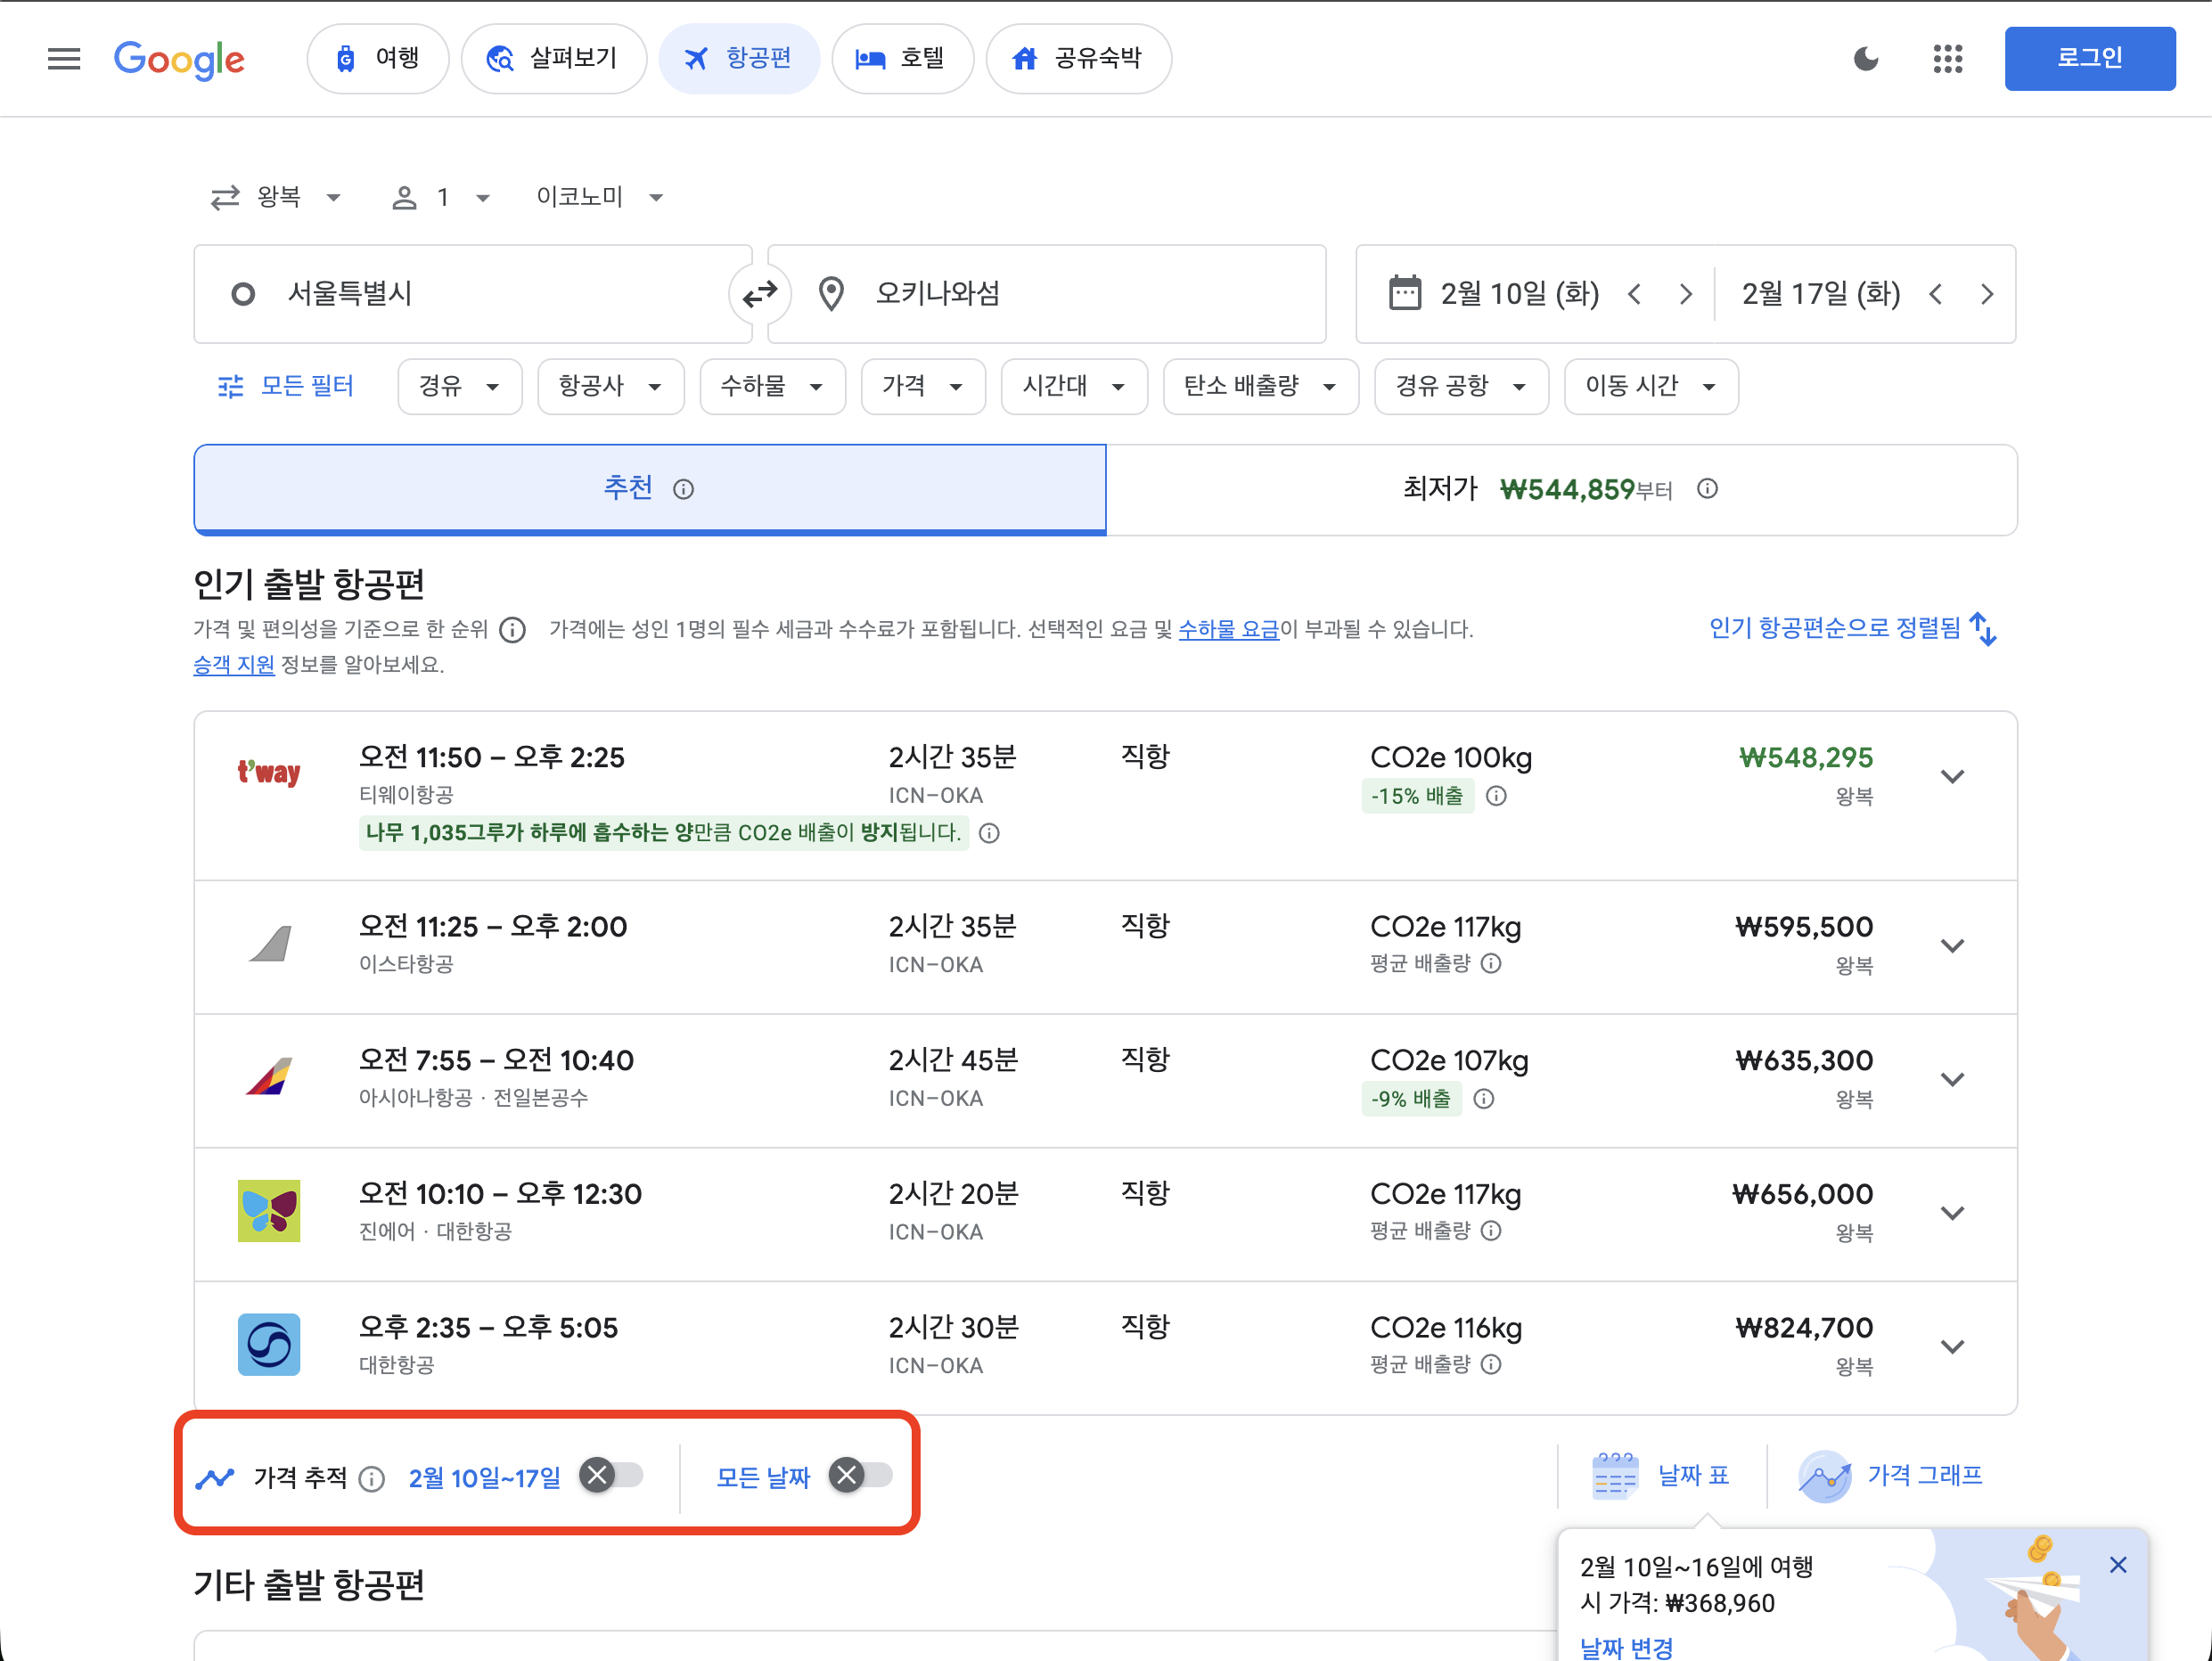Click the t'way airline logo
The height and width of the screenshot is (1661, 2212).
[268, 772]
